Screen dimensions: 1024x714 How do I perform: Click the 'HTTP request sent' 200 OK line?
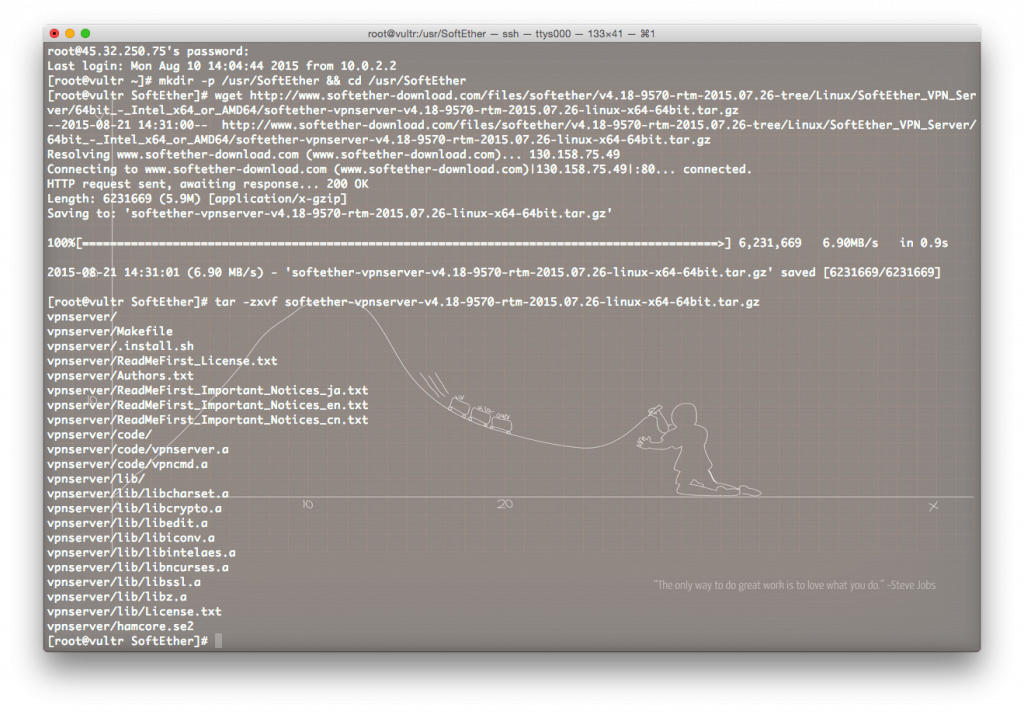(207, 184)
